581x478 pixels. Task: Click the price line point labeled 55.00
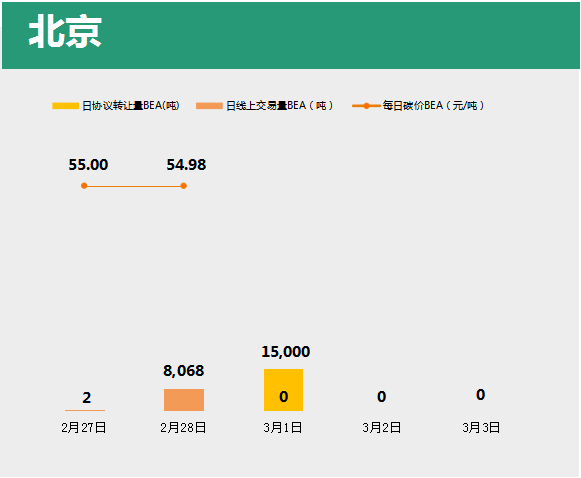[x=84, y=186]
